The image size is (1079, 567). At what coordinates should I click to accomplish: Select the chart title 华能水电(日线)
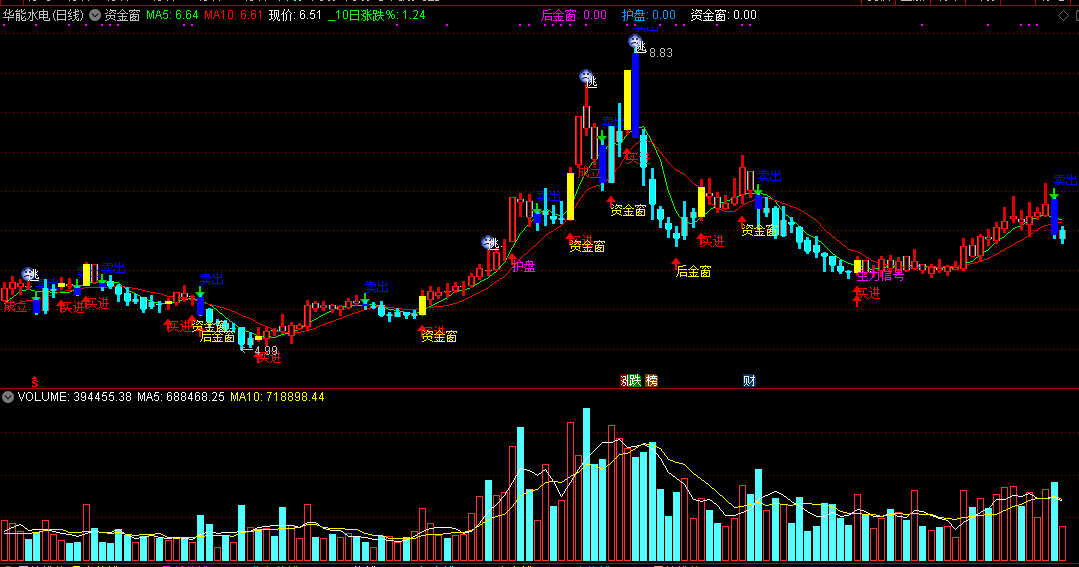click(43, 15)
